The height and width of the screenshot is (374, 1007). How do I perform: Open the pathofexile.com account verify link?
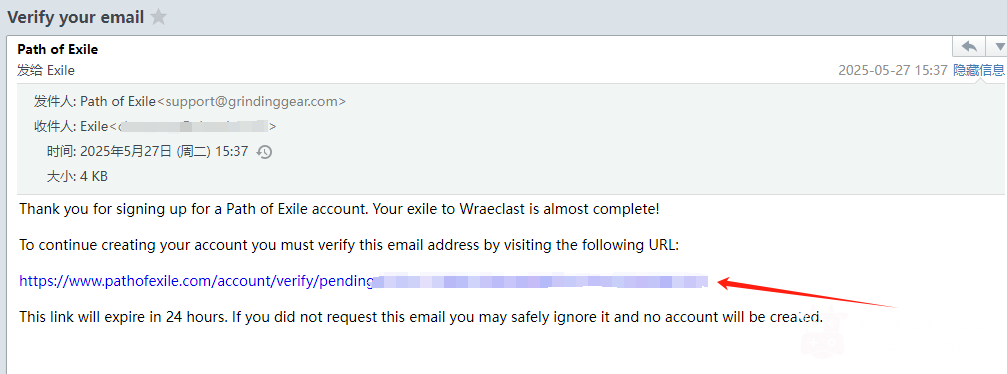click(x=363, y=281)
